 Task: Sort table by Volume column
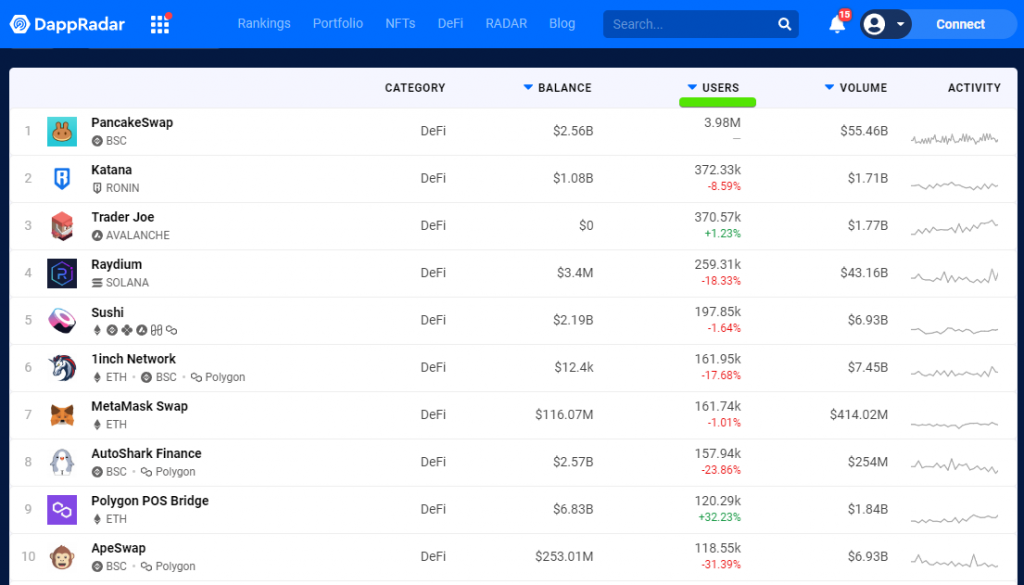tap(856, 88)
